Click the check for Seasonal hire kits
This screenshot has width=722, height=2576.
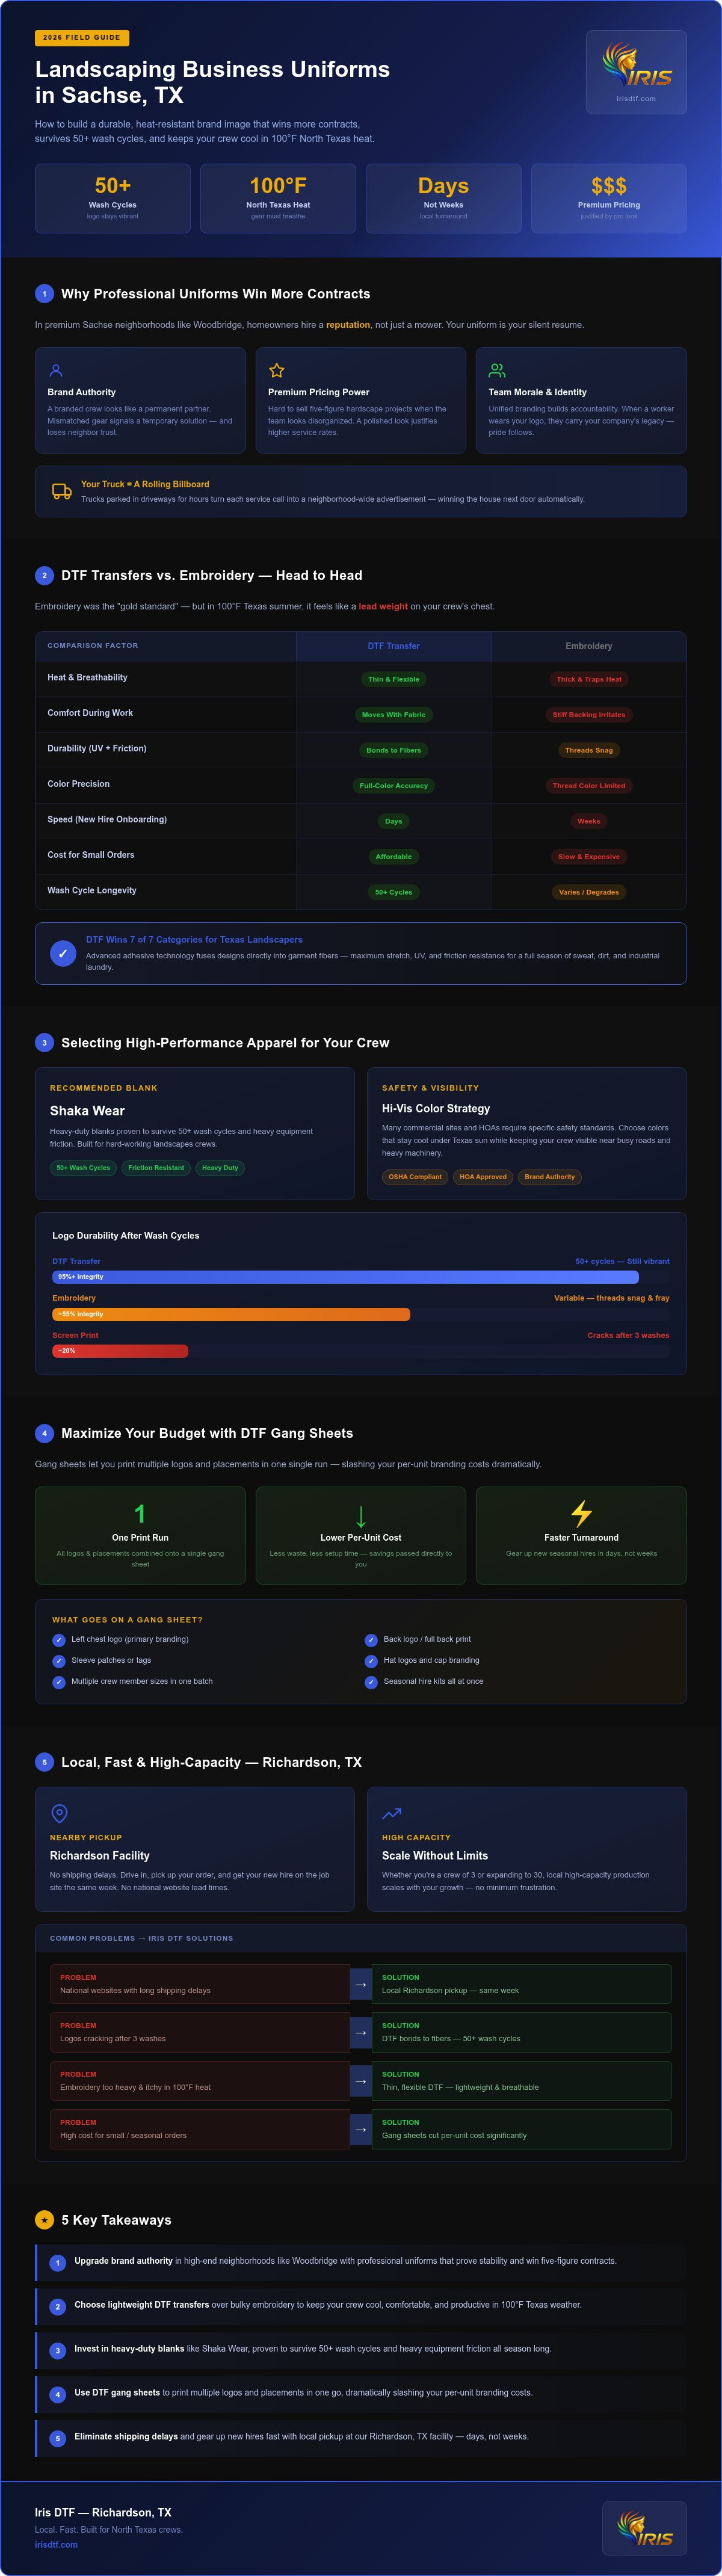click(x=371, y=1682)
